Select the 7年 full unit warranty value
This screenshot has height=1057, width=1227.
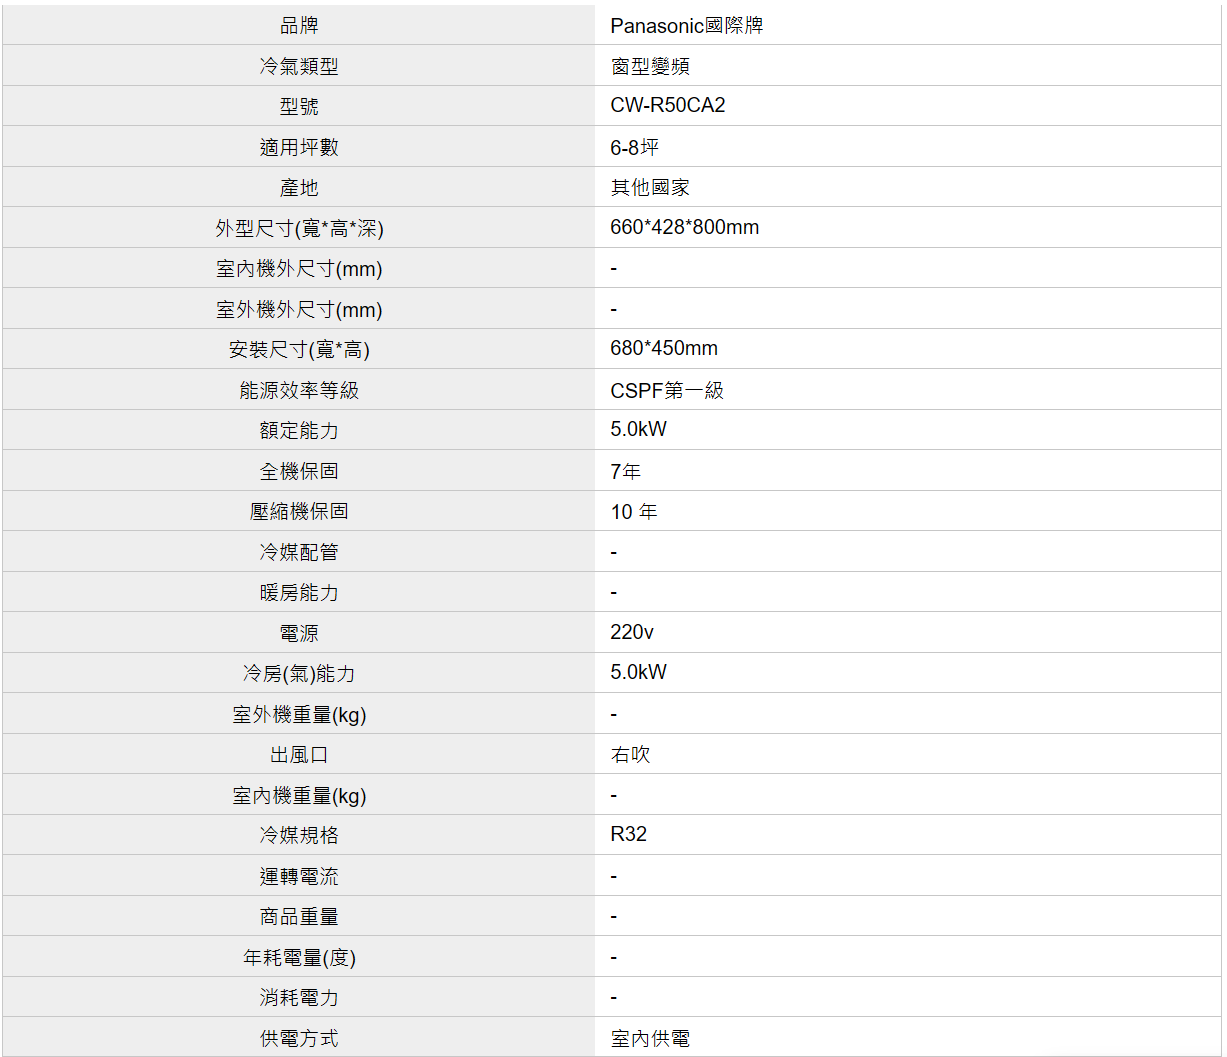(x=625, y=471)
